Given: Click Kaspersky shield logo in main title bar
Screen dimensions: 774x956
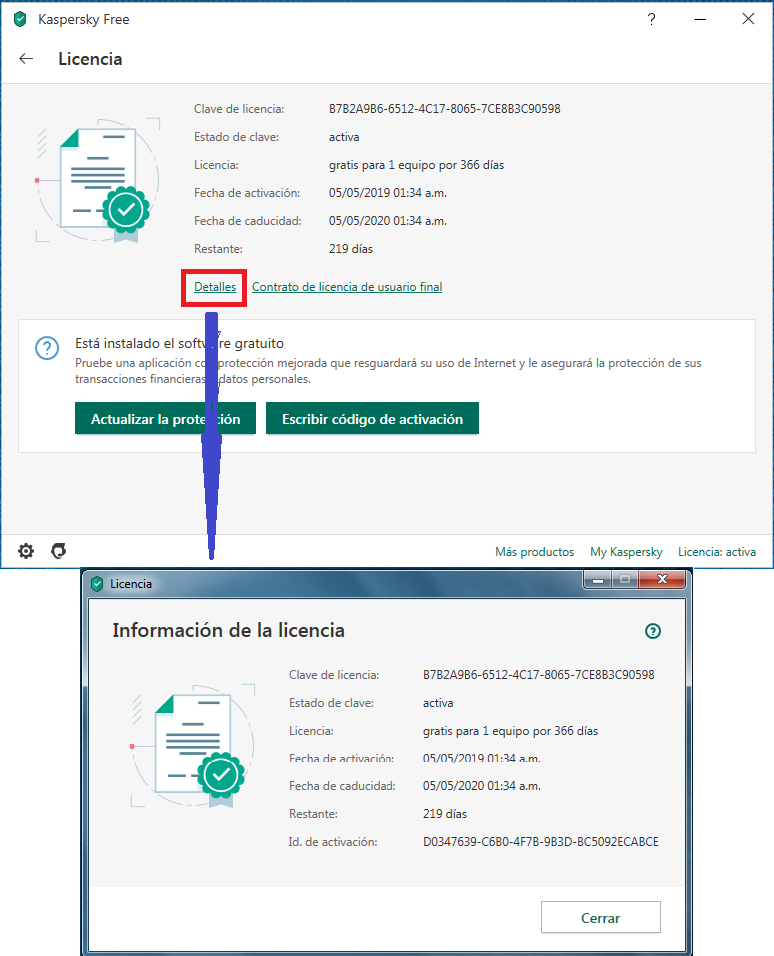Looking at the screenshot, I should [20, 20].
